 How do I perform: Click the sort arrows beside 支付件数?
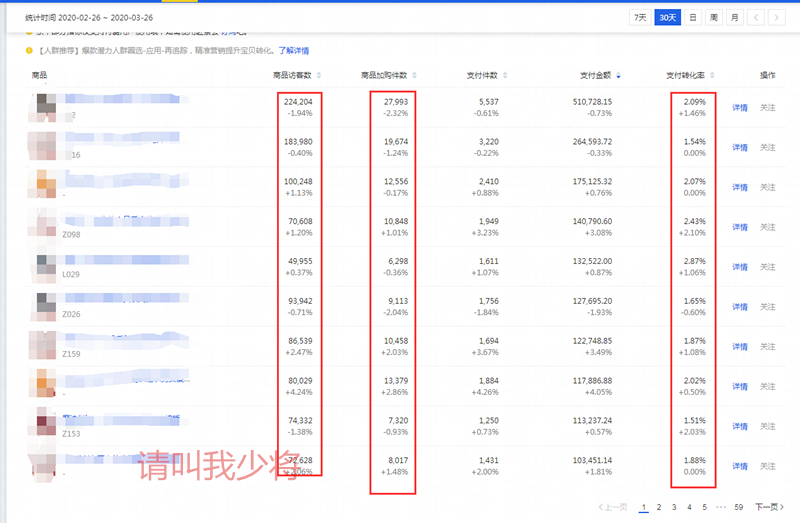point(504,76)
